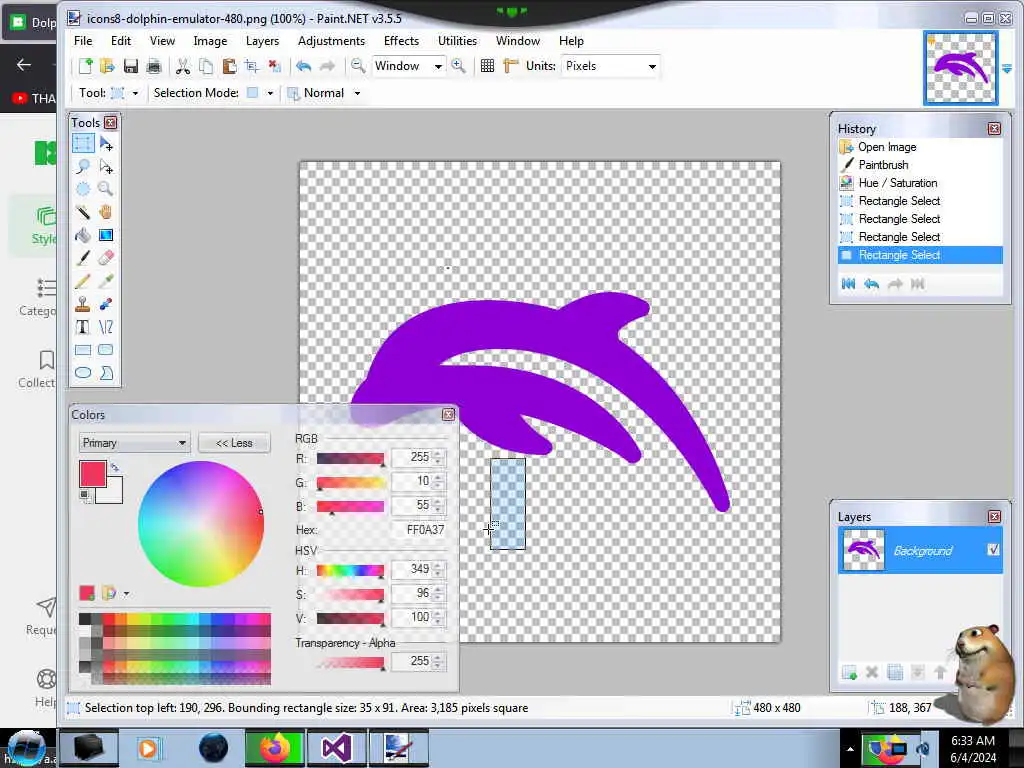The width and height of the screenshot is (1024, 768).
Task: Select the Ellipse Select tool
Action: 83,189
